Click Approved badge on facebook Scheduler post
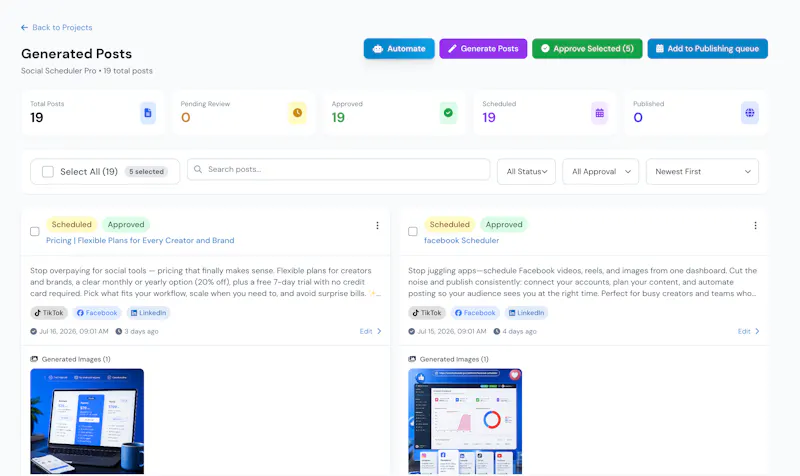 (x=504, y=224)
